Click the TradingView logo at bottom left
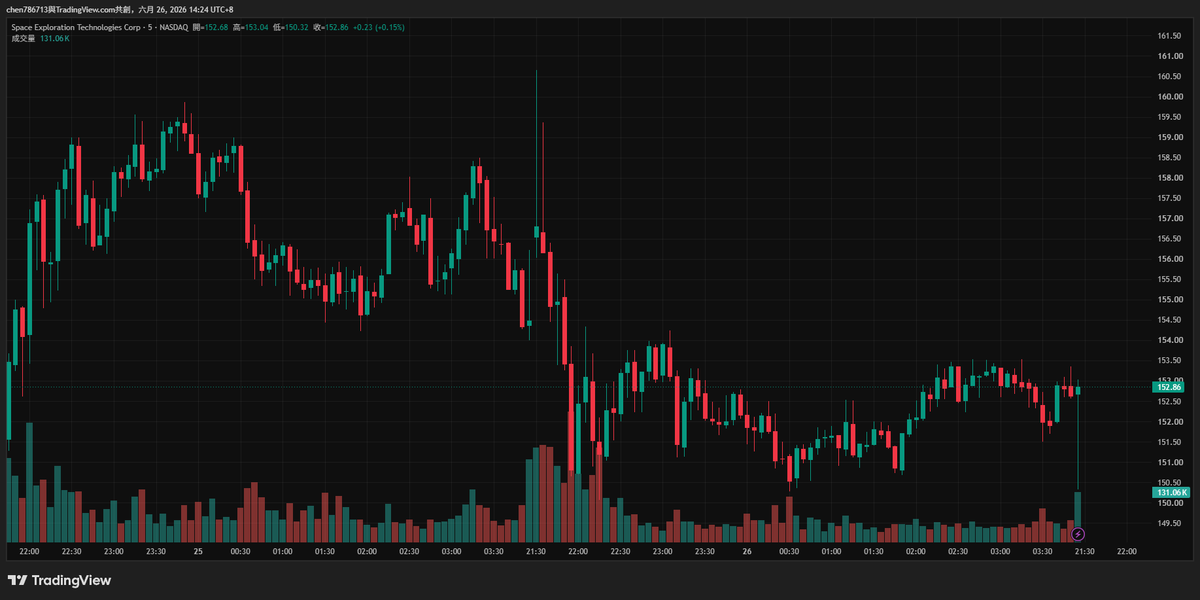 click(59, 580)
